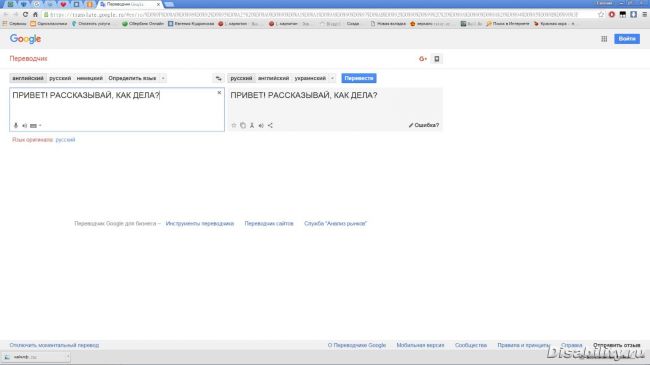Click the red Opera-style extension icon
This screenshot has height=365, width=650.
(x=612, y=15)
